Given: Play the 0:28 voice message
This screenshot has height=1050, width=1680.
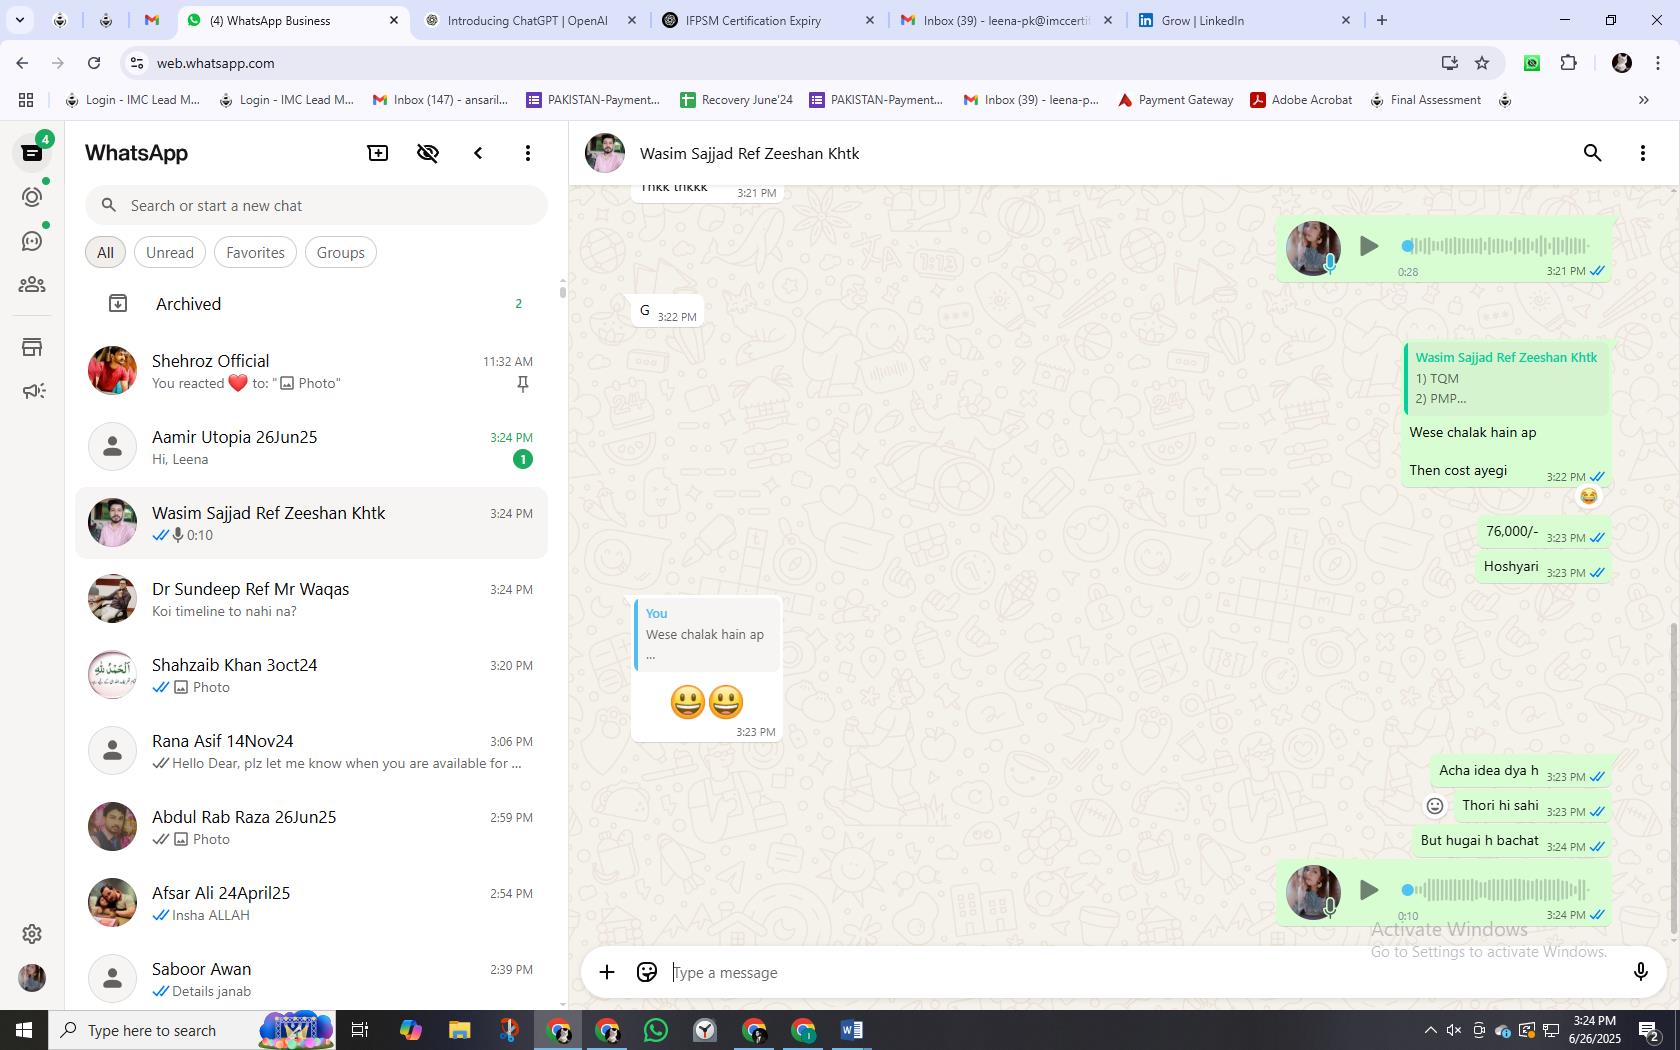Looking at the screenshot, I should click(x=1369, y=246).
